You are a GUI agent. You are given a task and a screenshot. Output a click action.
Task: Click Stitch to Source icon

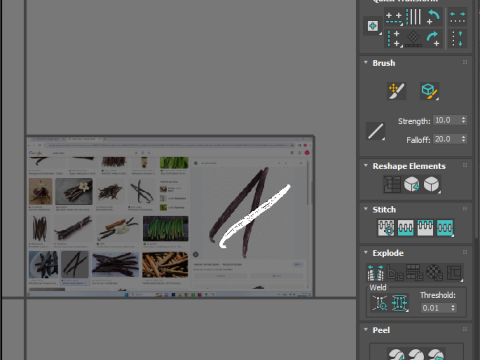tap(425, 228)
